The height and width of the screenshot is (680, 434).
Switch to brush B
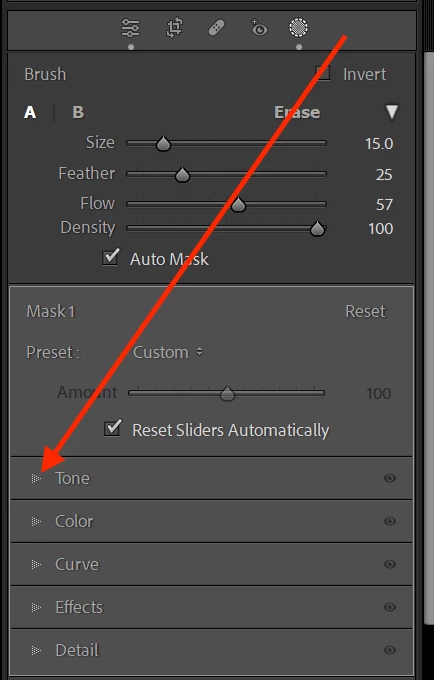tap(78, 112)
